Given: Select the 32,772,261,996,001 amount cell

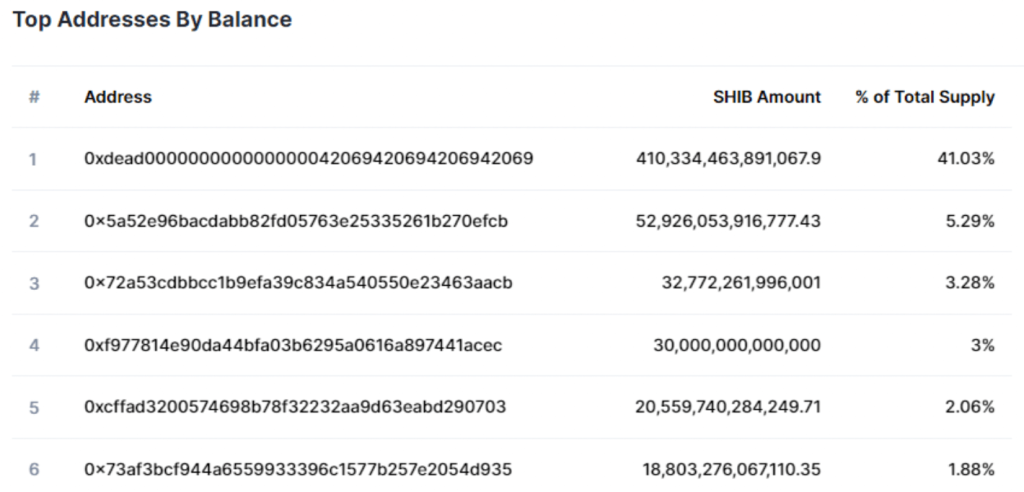Looking at the screenshot, I should click(741, 283).
